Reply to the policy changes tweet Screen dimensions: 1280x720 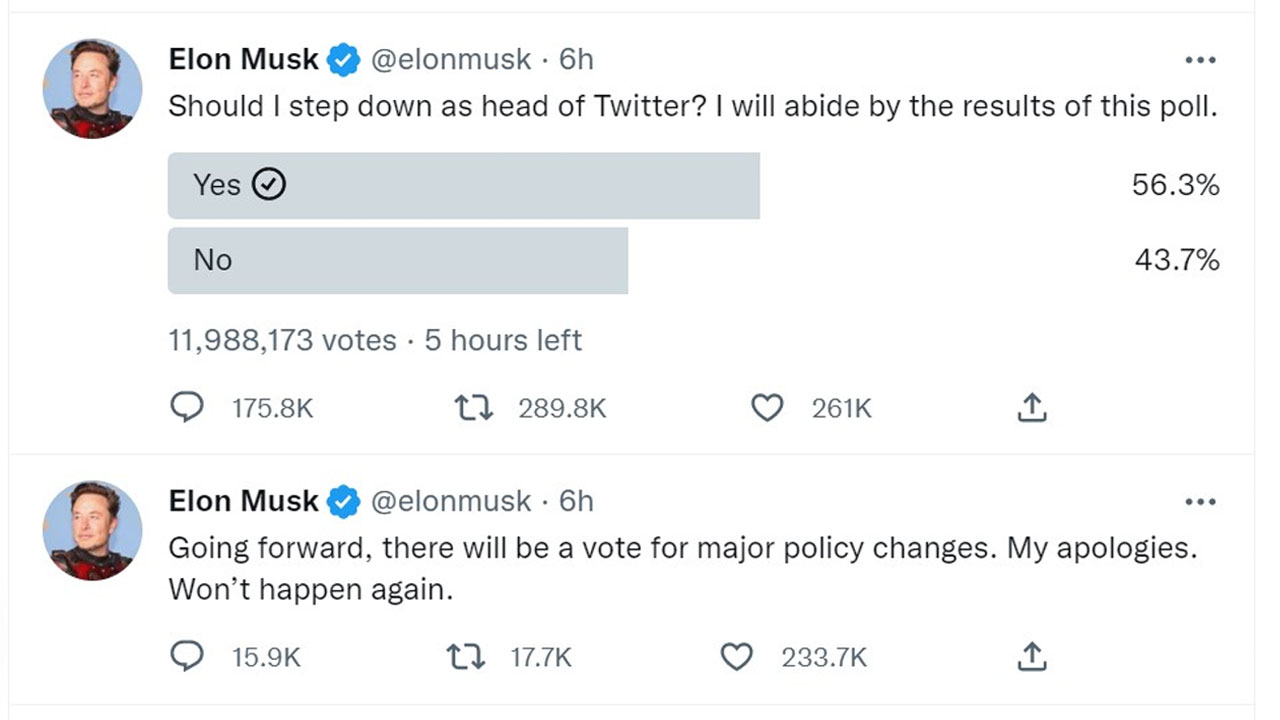click(x=187, y=657)
